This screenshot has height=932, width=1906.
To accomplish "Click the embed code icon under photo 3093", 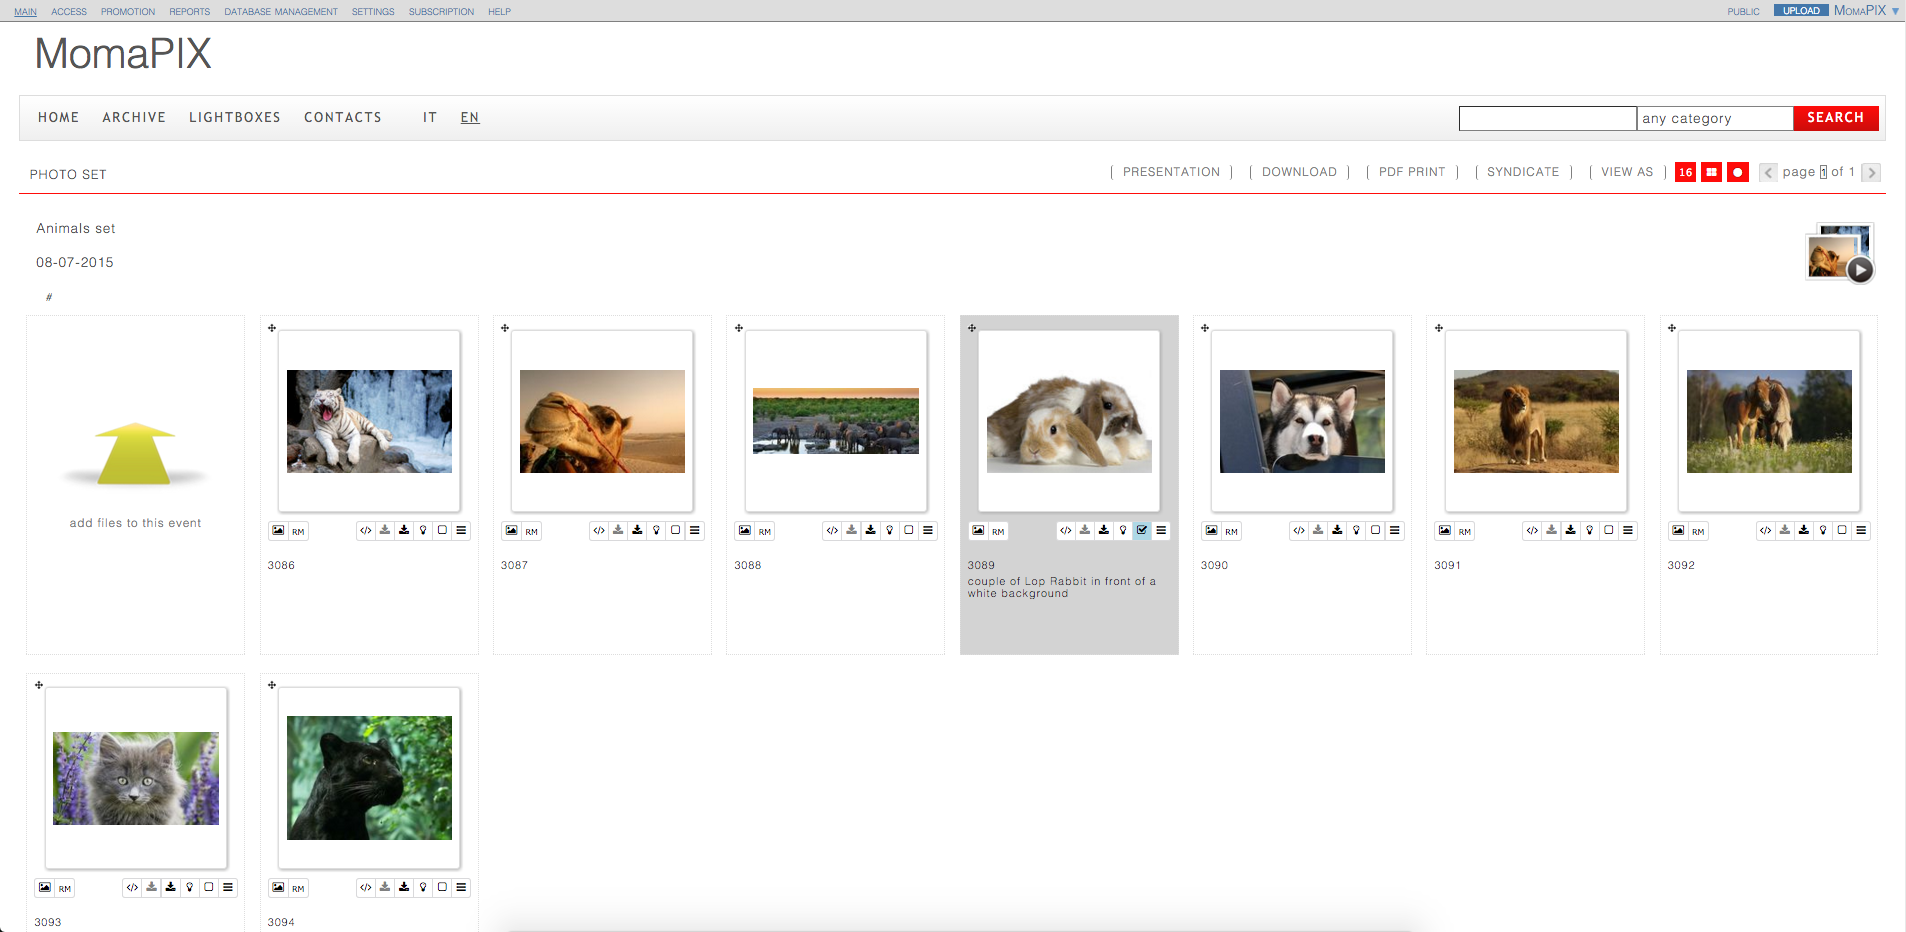I will coord(132,888).
